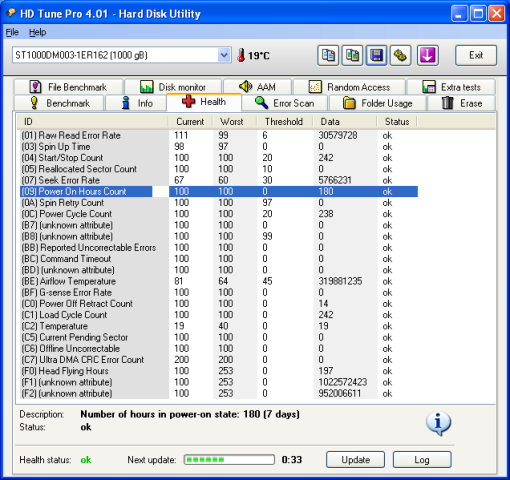This screenshot has width=510, height=480.
Task: Open the Folder Usage tab
Action: pyautogui.click(x=378, y=103)
